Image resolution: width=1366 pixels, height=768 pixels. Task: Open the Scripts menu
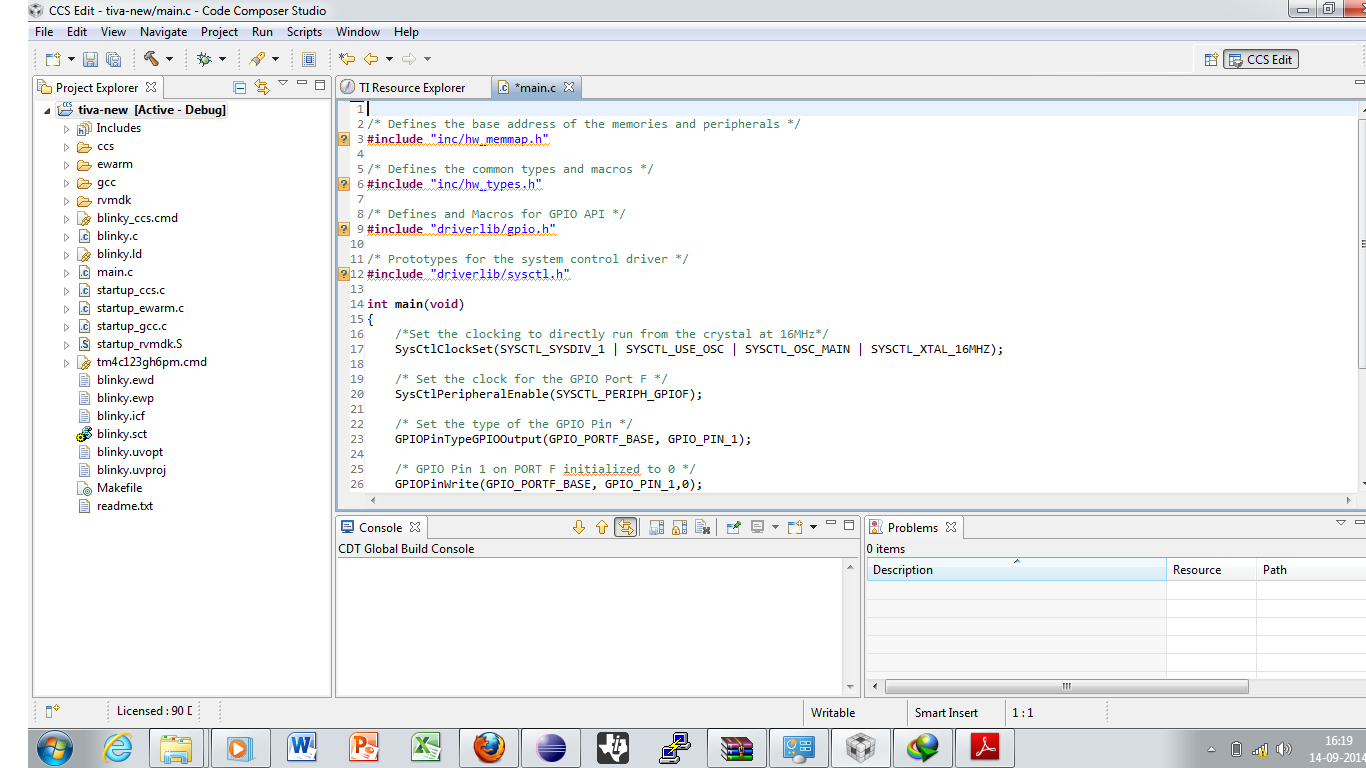(304, 32)
